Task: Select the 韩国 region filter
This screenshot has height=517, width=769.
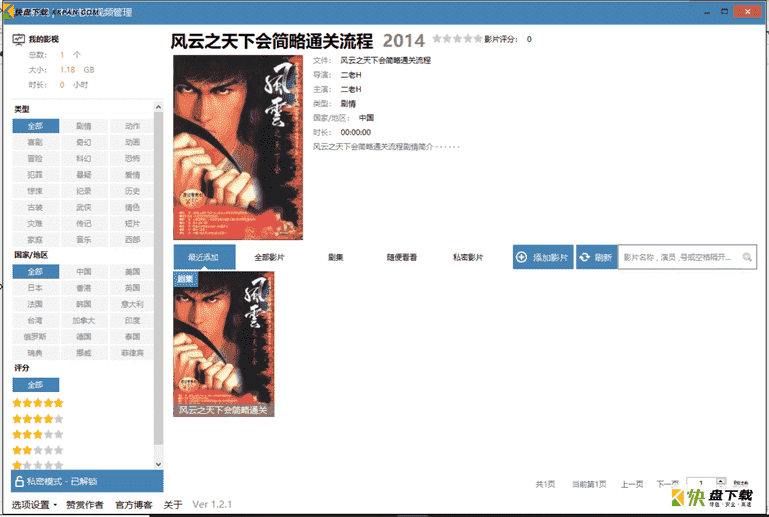Action: tap(84, 304)
